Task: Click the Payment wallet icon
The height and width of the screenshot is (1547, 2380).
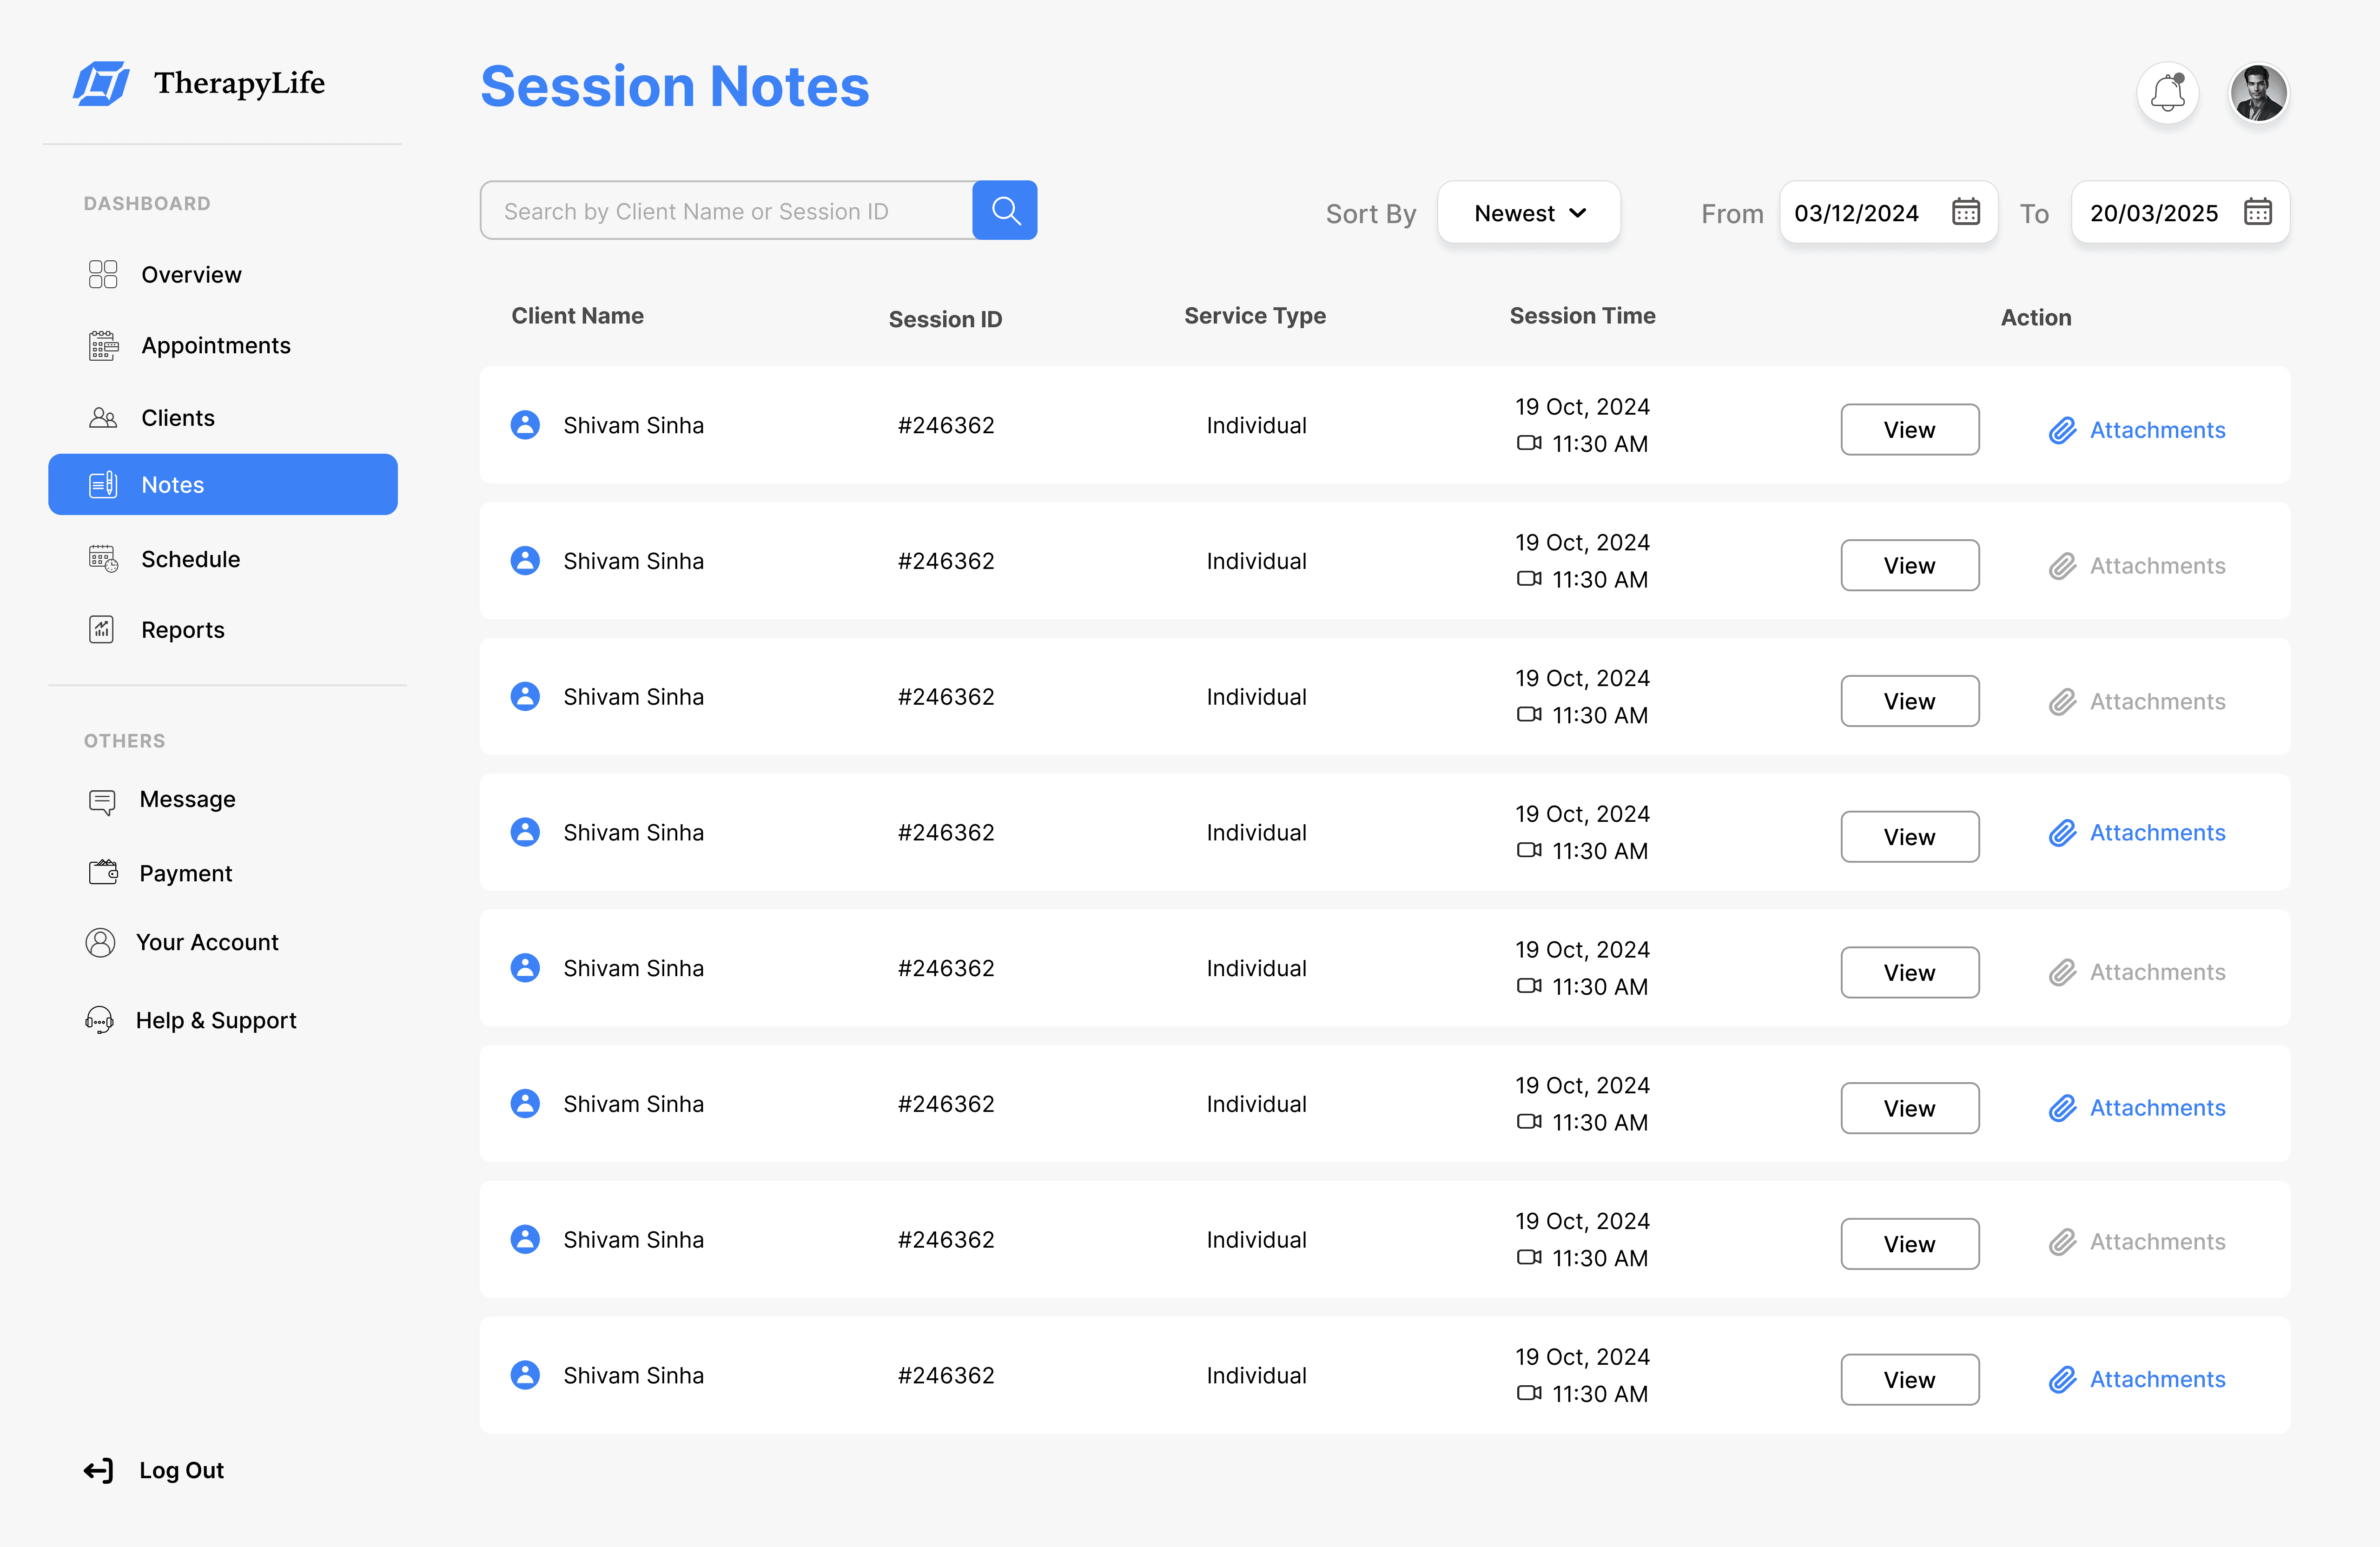Action: coord(103,873)
